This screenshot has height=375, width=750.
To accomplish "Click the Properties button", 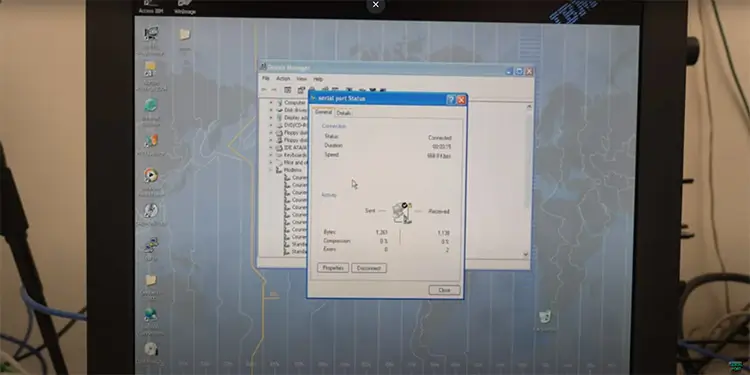I will pyautogui.click(x=333, y=268).
